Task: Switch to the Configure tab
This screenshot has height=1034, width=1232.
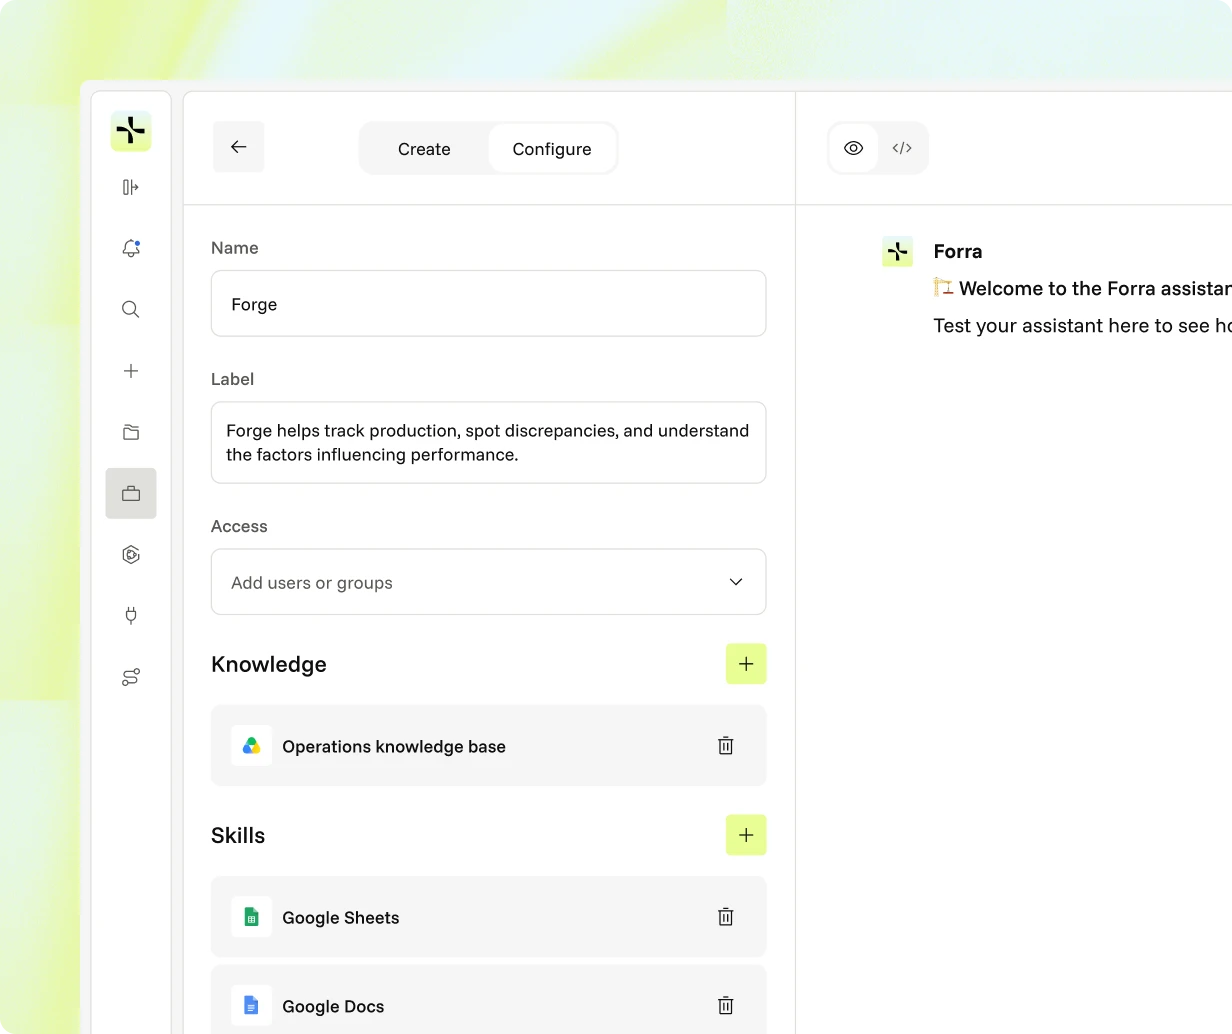Action: click(x=552, y=149)
